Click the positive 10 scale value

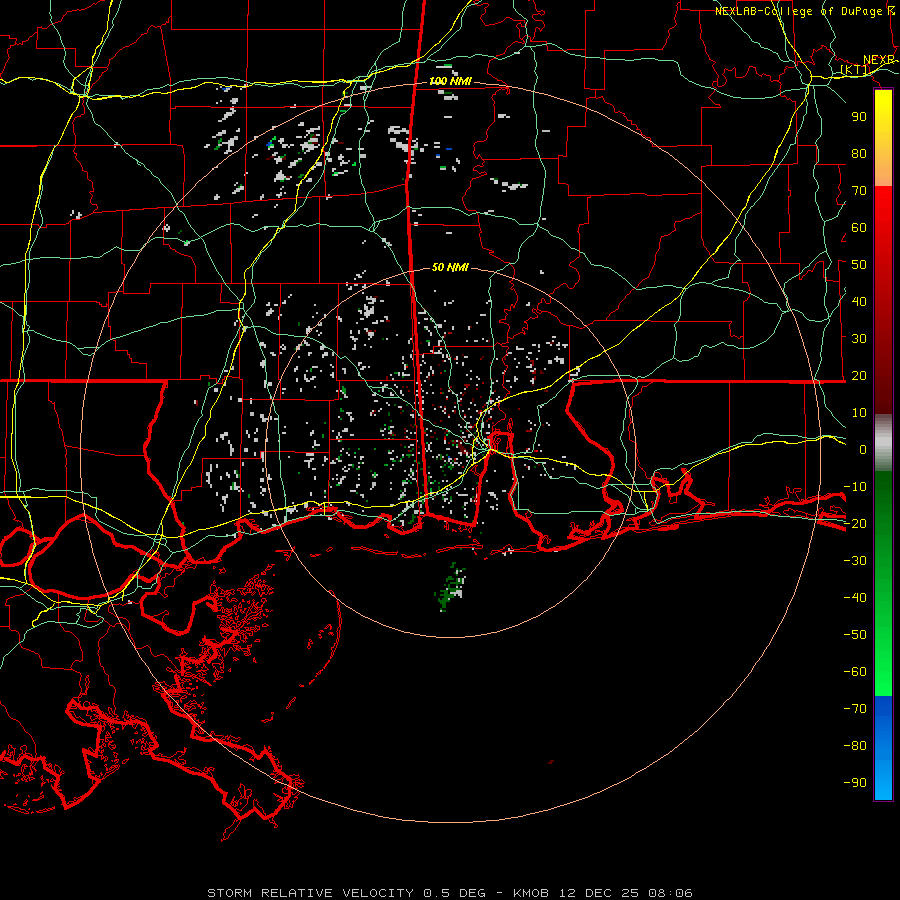(x=859, y=413)
